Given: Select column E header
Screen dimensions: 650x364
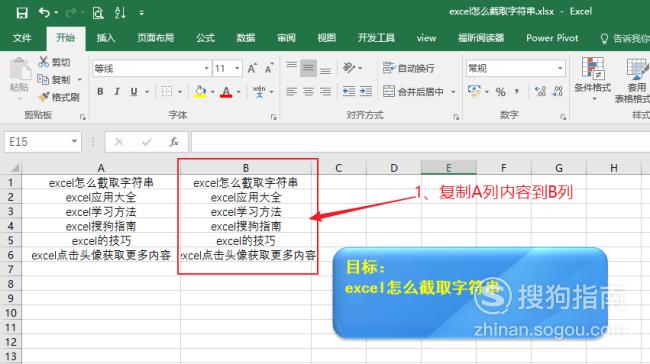Looking at the screenshot, I should click(449, 168).
